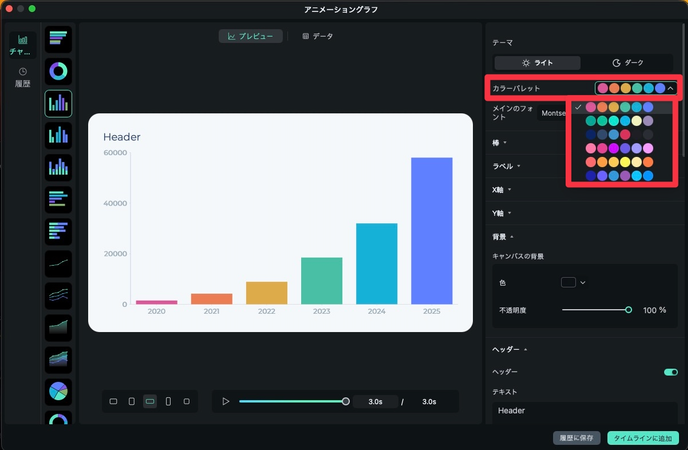Expand the X軸 section

[x=500, y=188]
